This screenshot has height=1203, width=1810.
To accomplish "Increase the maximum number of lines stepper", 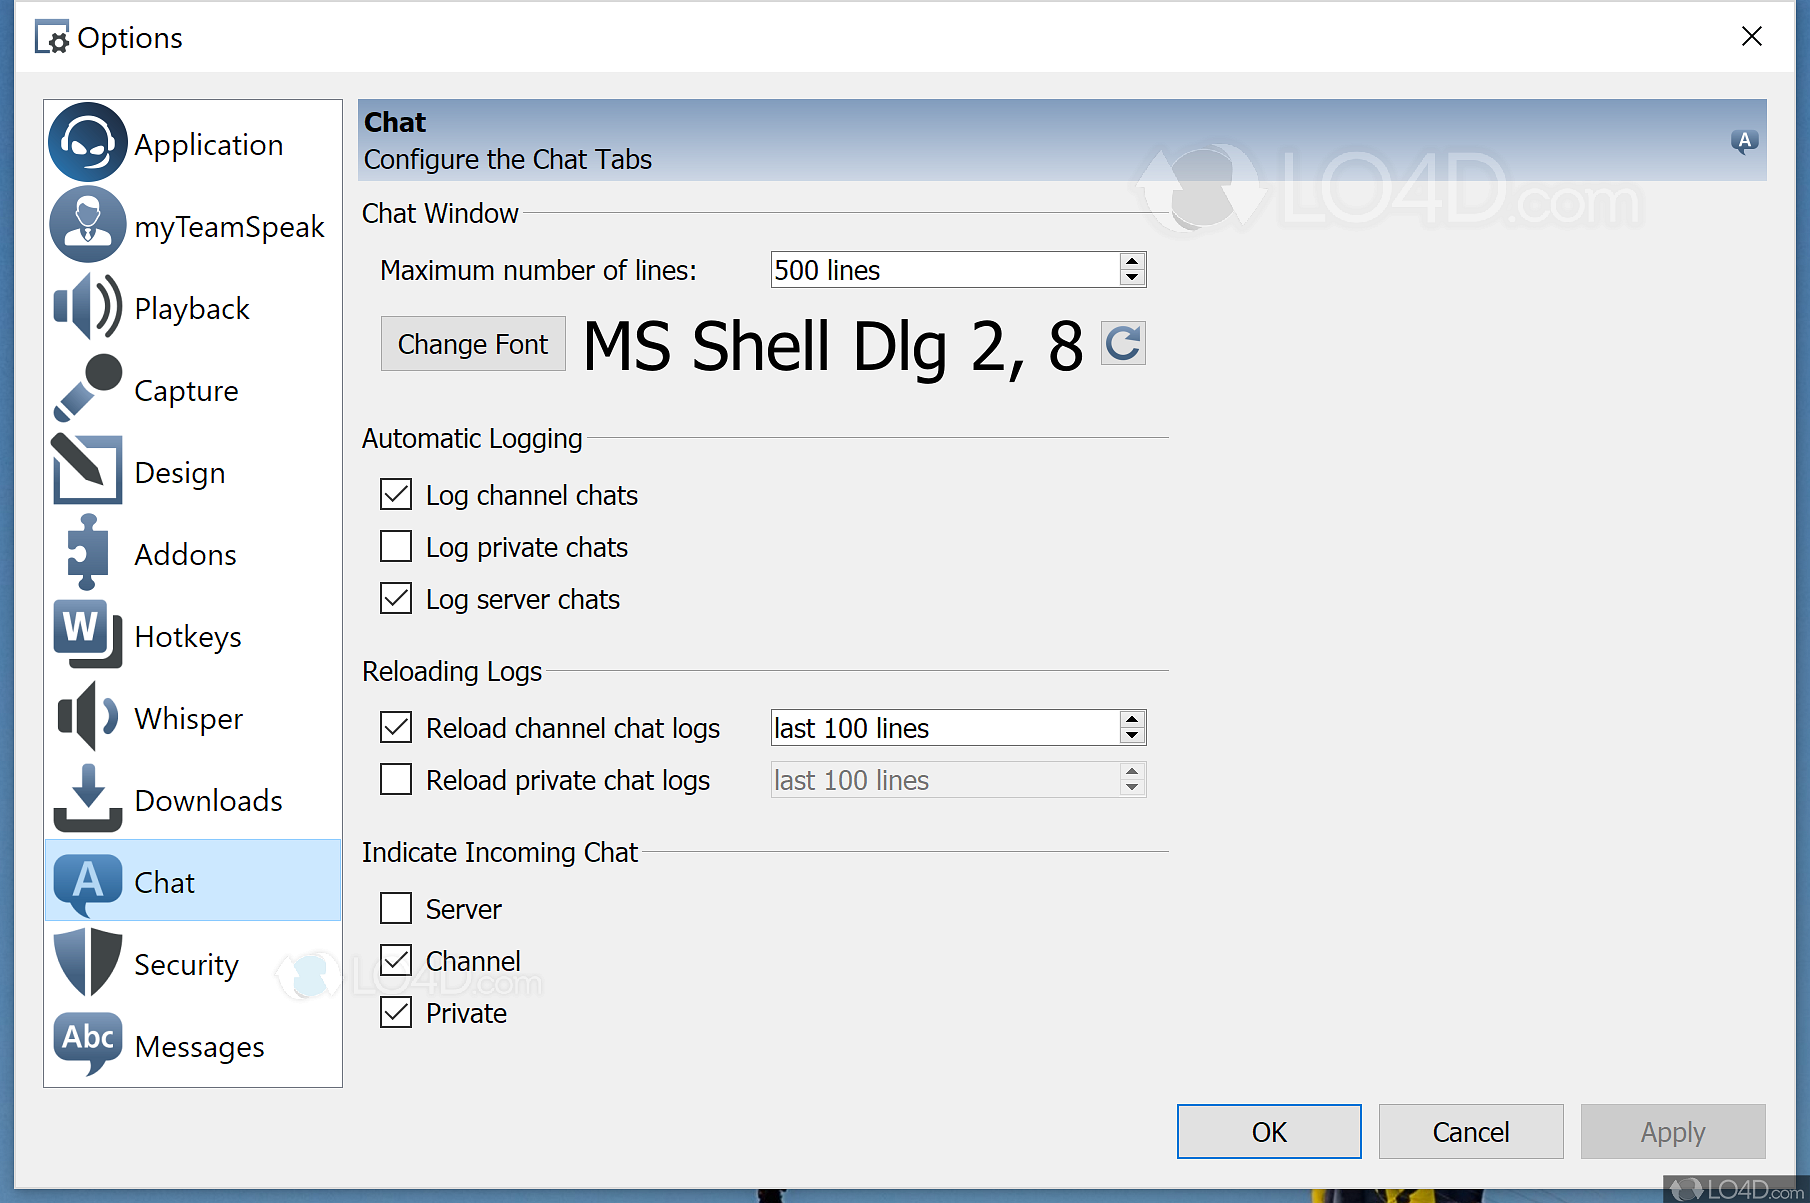I will click(x=1131, y=262).
